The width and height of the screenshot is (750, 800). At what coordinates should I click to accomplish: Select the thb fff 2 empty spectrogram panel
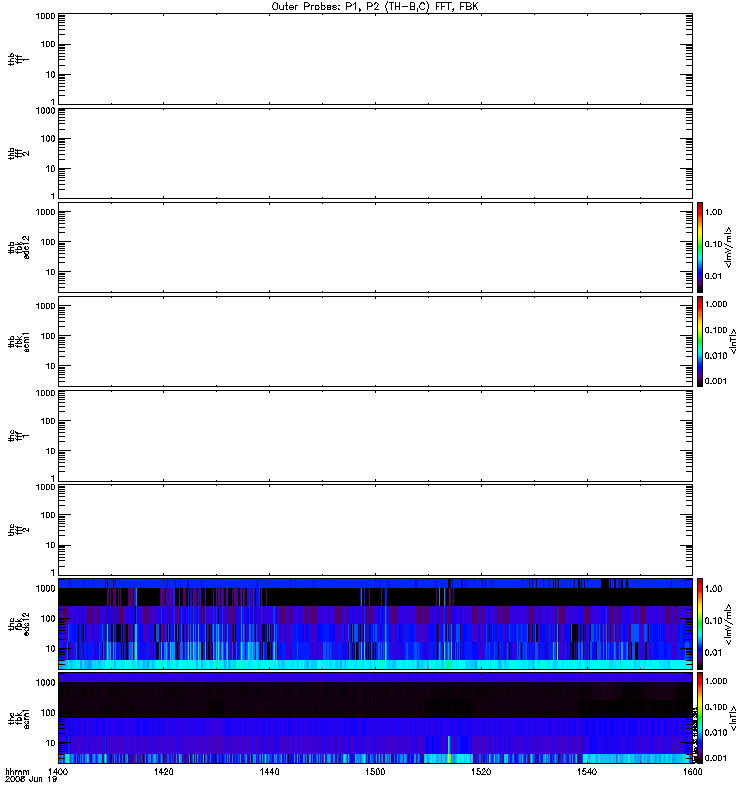[376, 153]
